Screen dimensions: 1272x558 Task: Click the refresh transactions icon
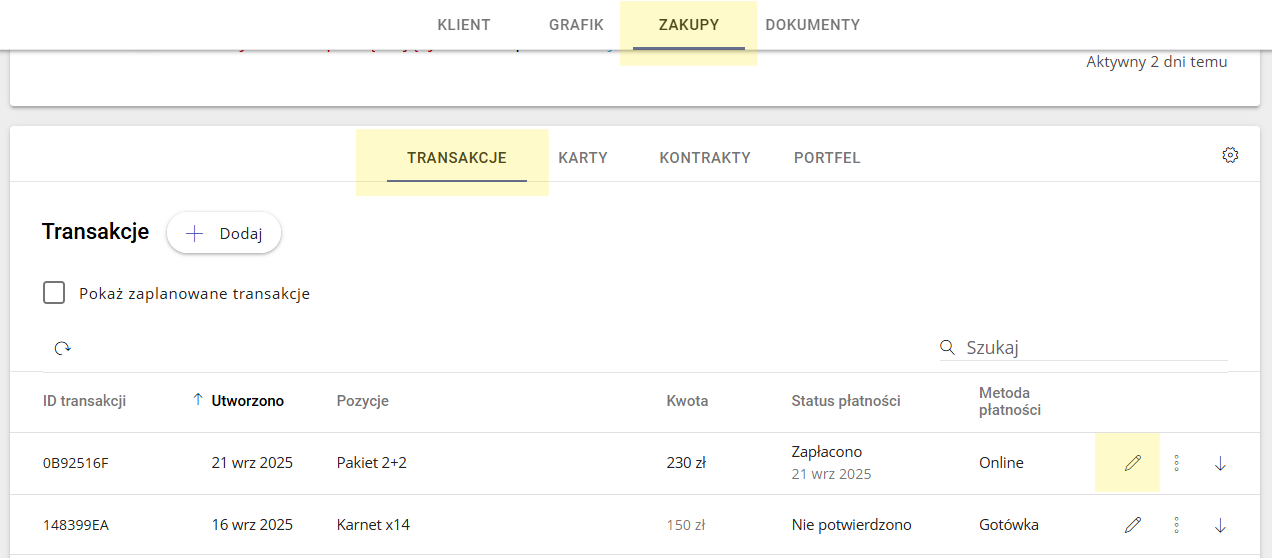click(x=63, y=348)
